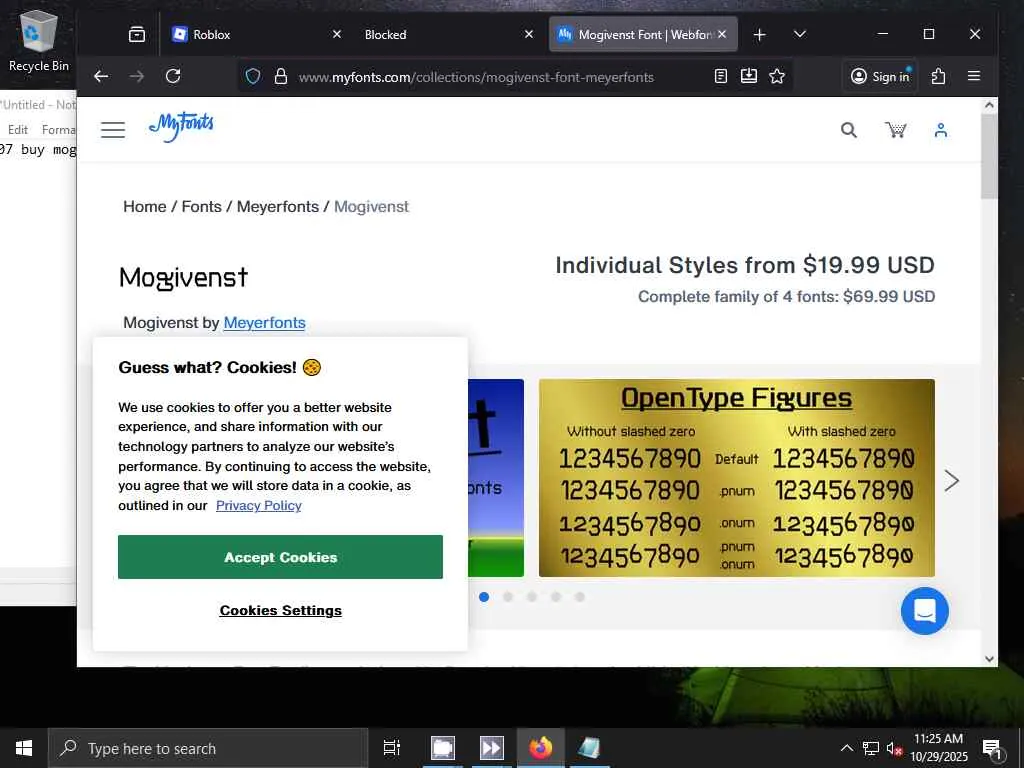Open the Recycle Bin desktop icon
This screenshot has height=768, width=1024.
tap(39, 40)
